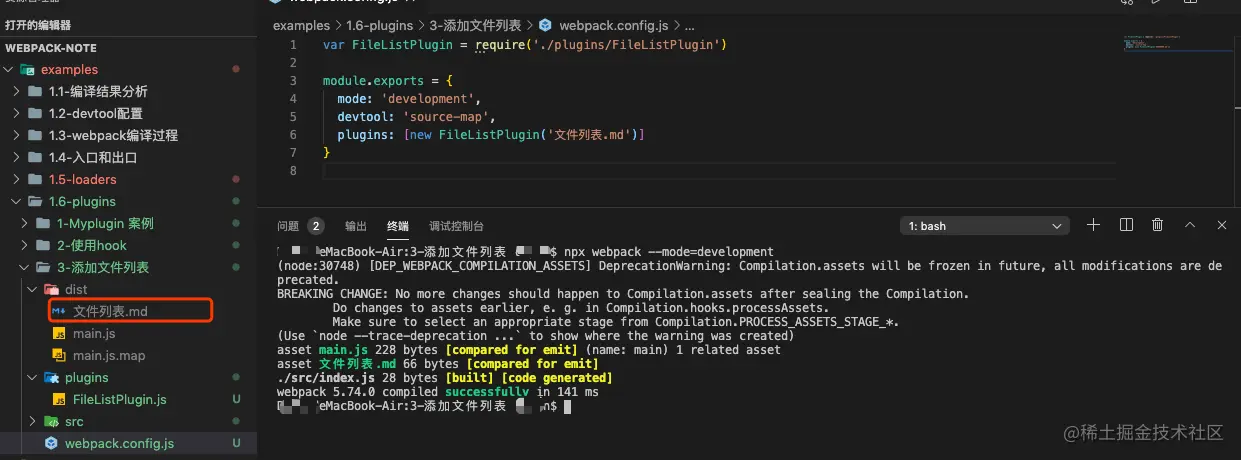Switch to the 输出 output tab
Viewport: 1241px width, 460px height.
(355, 226)
